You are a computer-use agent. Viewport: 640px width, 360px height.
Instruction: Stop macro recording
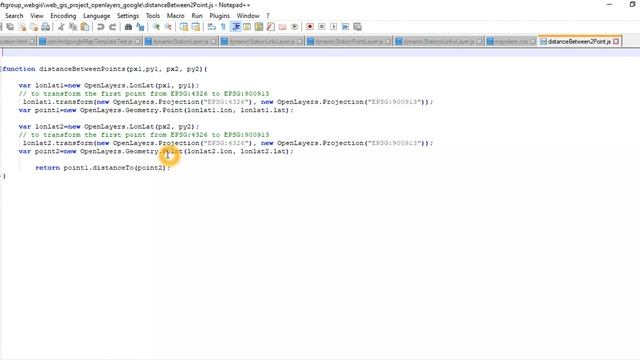tap(322, 27)
